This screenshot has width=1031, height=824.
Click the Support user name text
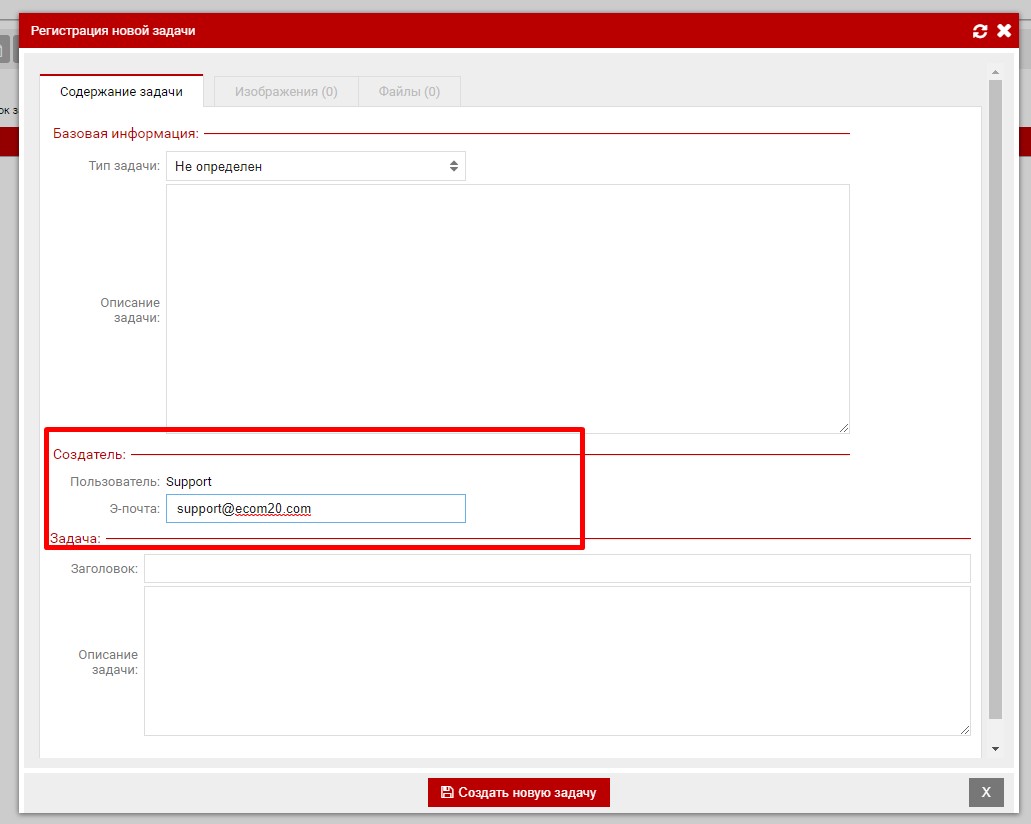click(x=189, y=482)
